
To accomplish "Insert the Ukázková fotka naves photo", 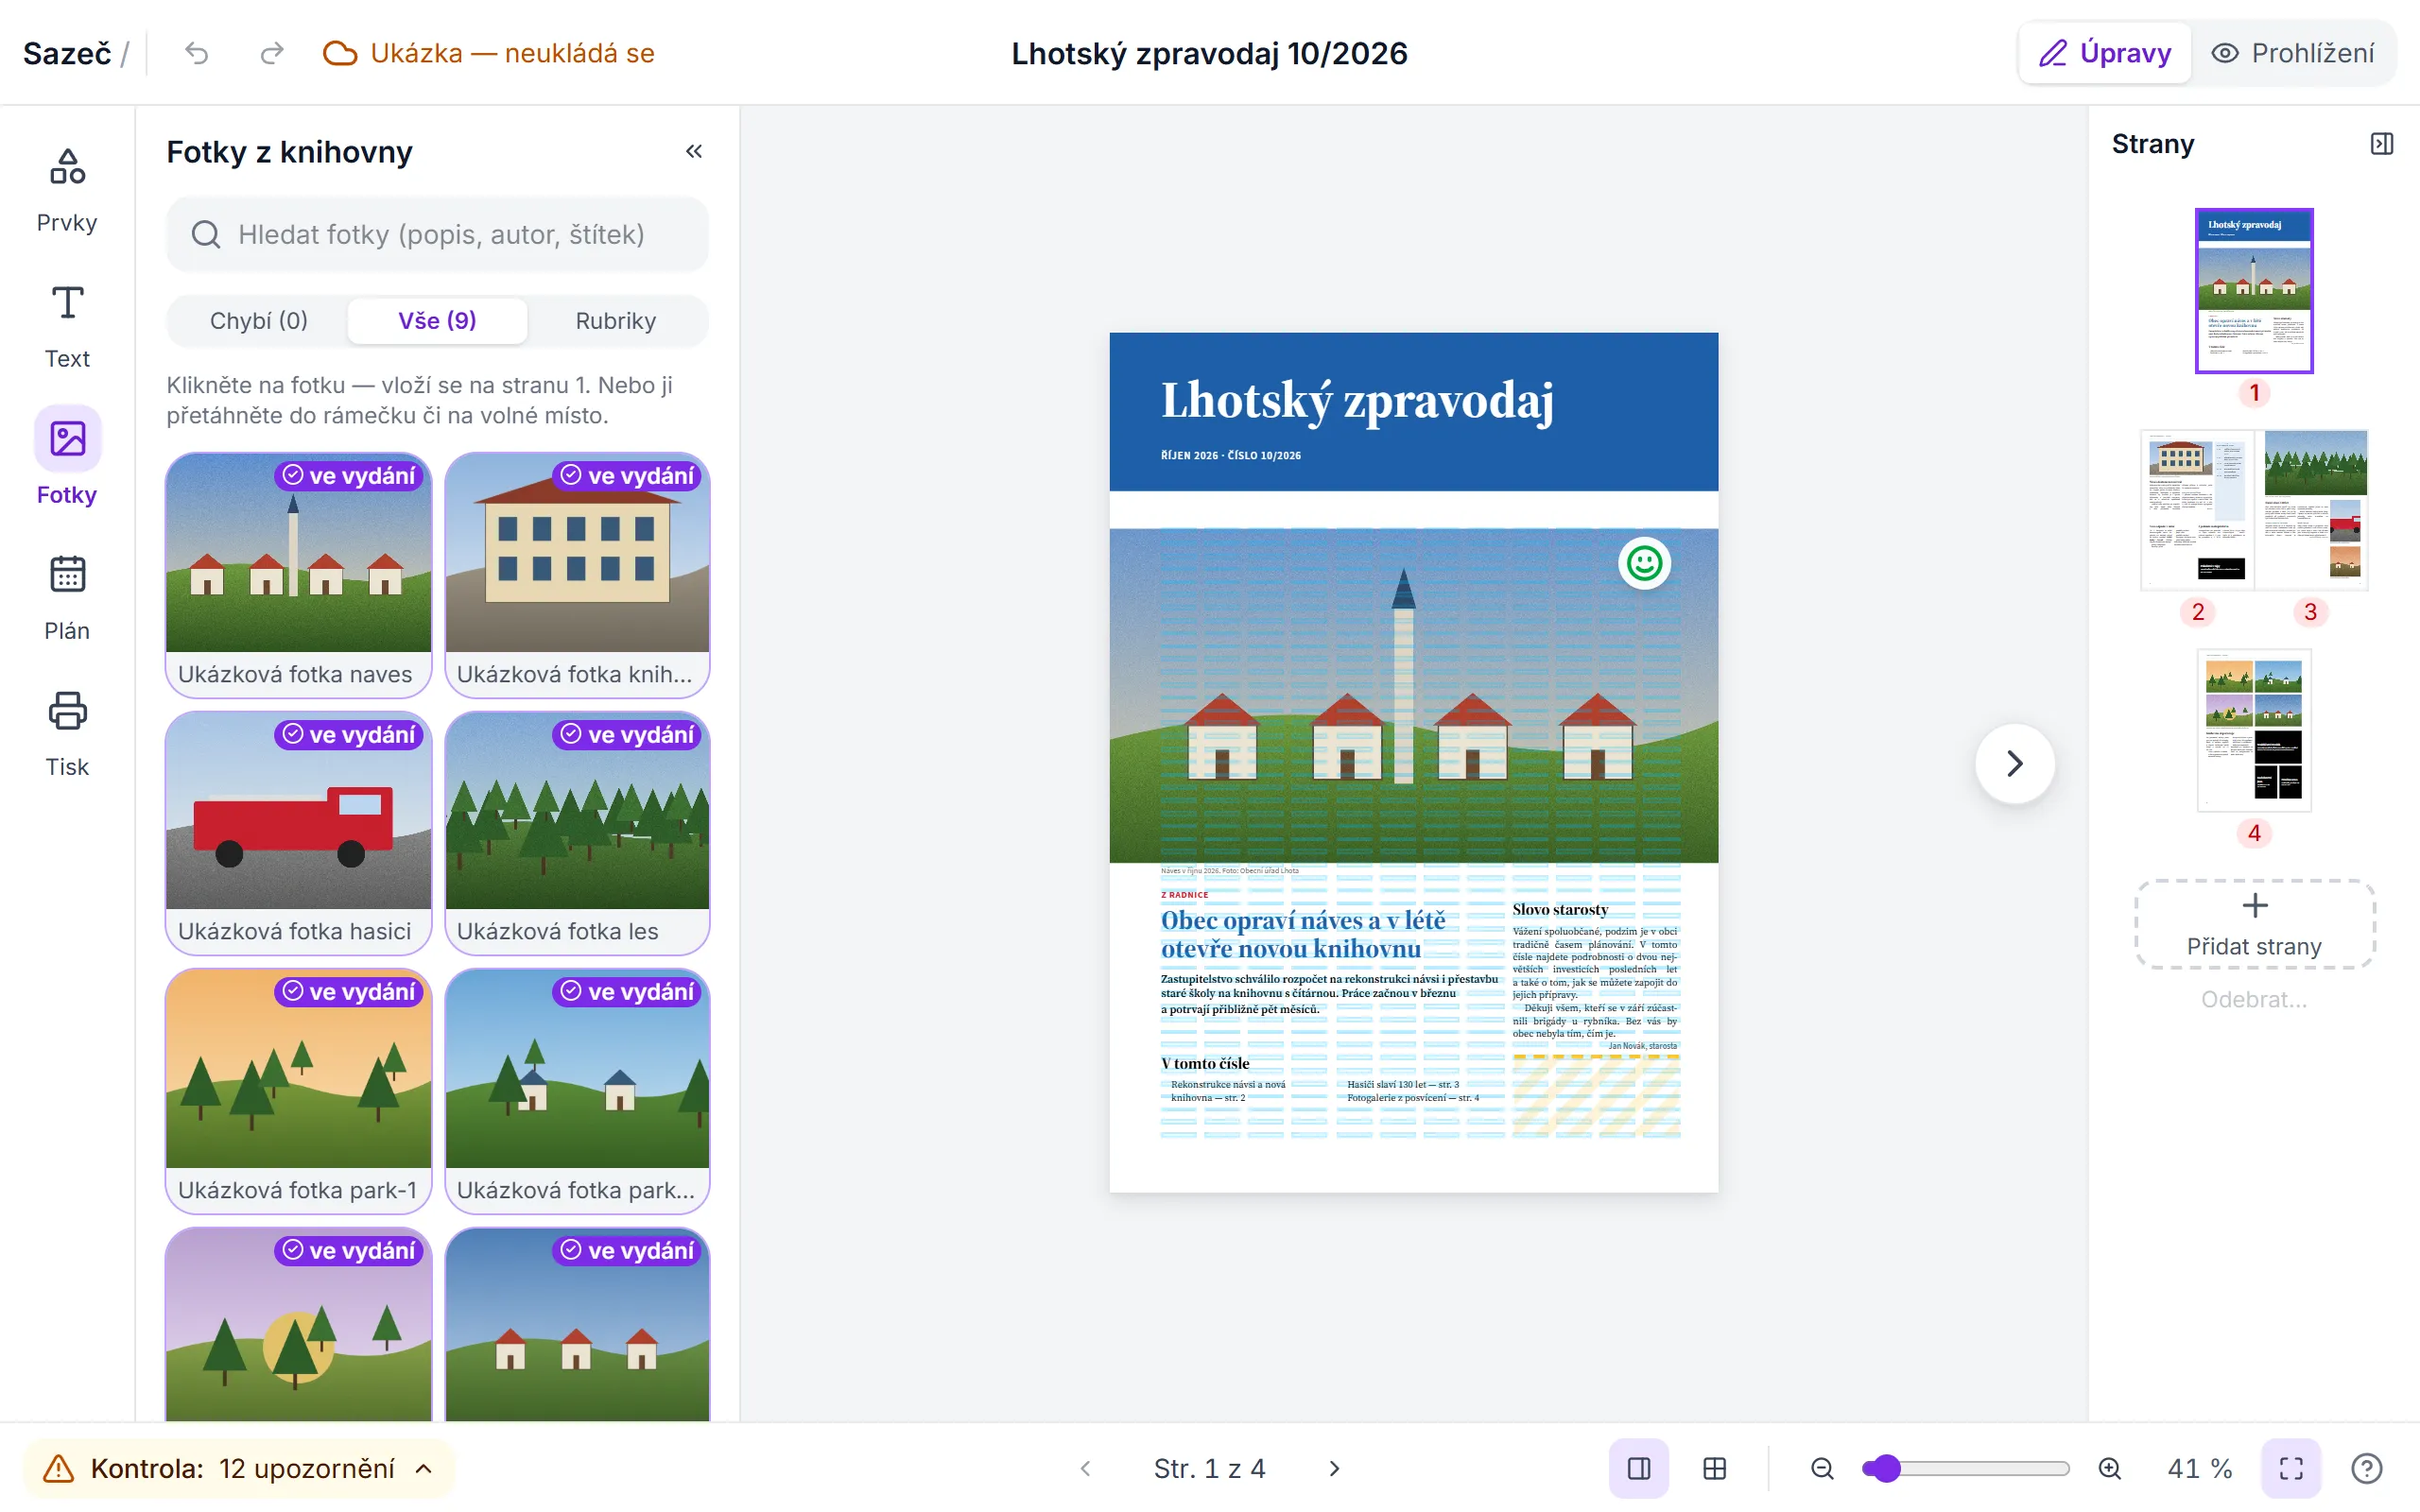I will (x=298, y=575).
